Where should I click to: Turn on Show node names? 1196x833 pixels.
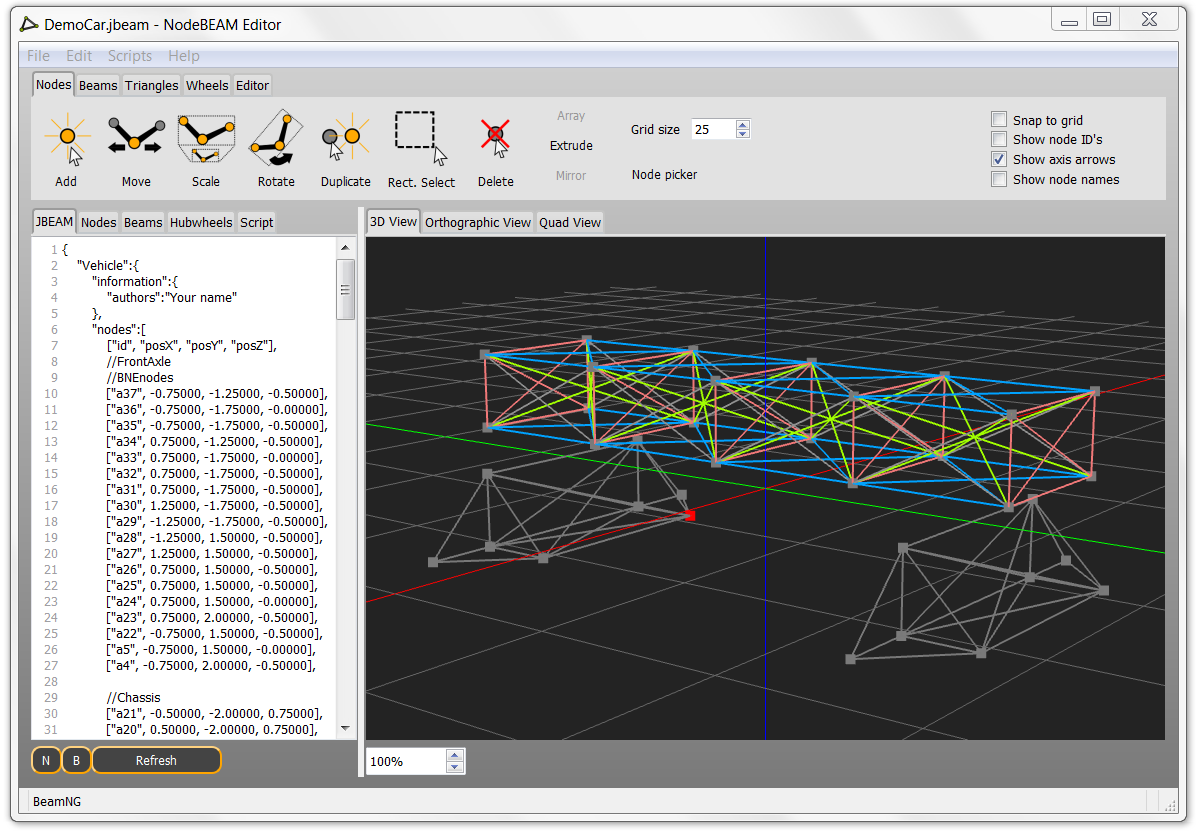pyautogui.click(x=999, y=180)
